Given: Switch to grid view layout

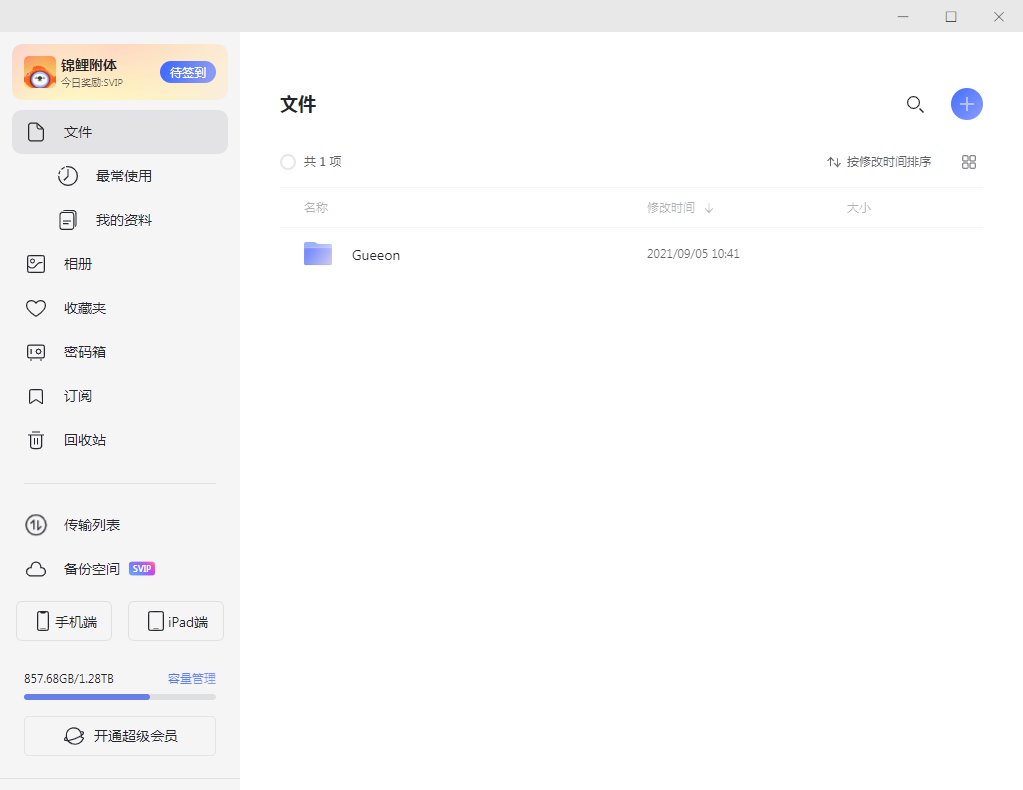Looking at the screenshot, I should pyautogui.click(x=968, y=162).
